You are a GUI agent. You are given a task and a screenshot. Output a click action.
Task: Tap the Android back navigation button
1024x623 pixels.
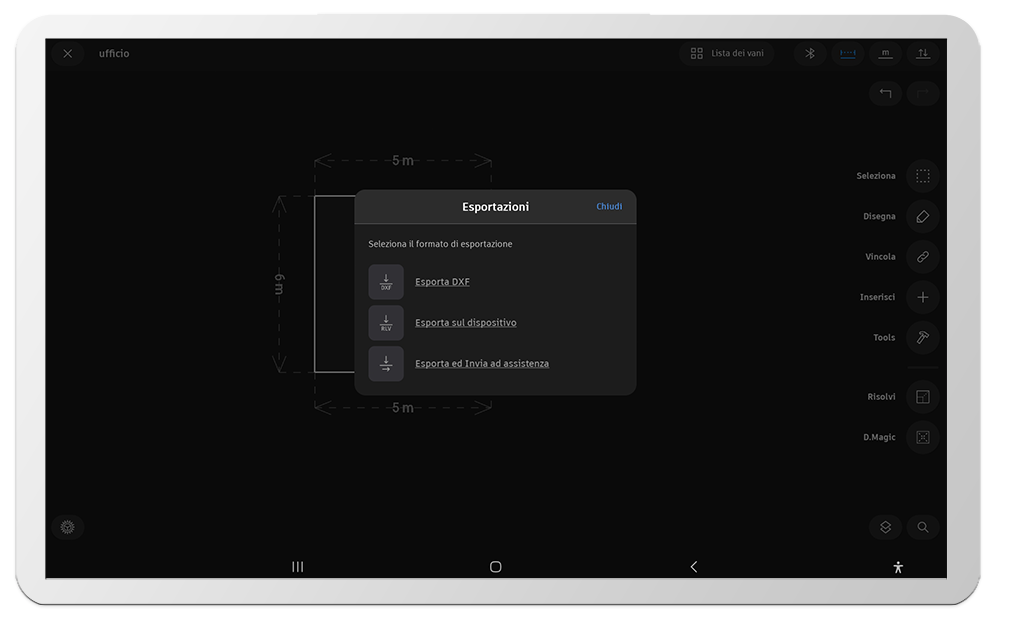tap(694, 567)
